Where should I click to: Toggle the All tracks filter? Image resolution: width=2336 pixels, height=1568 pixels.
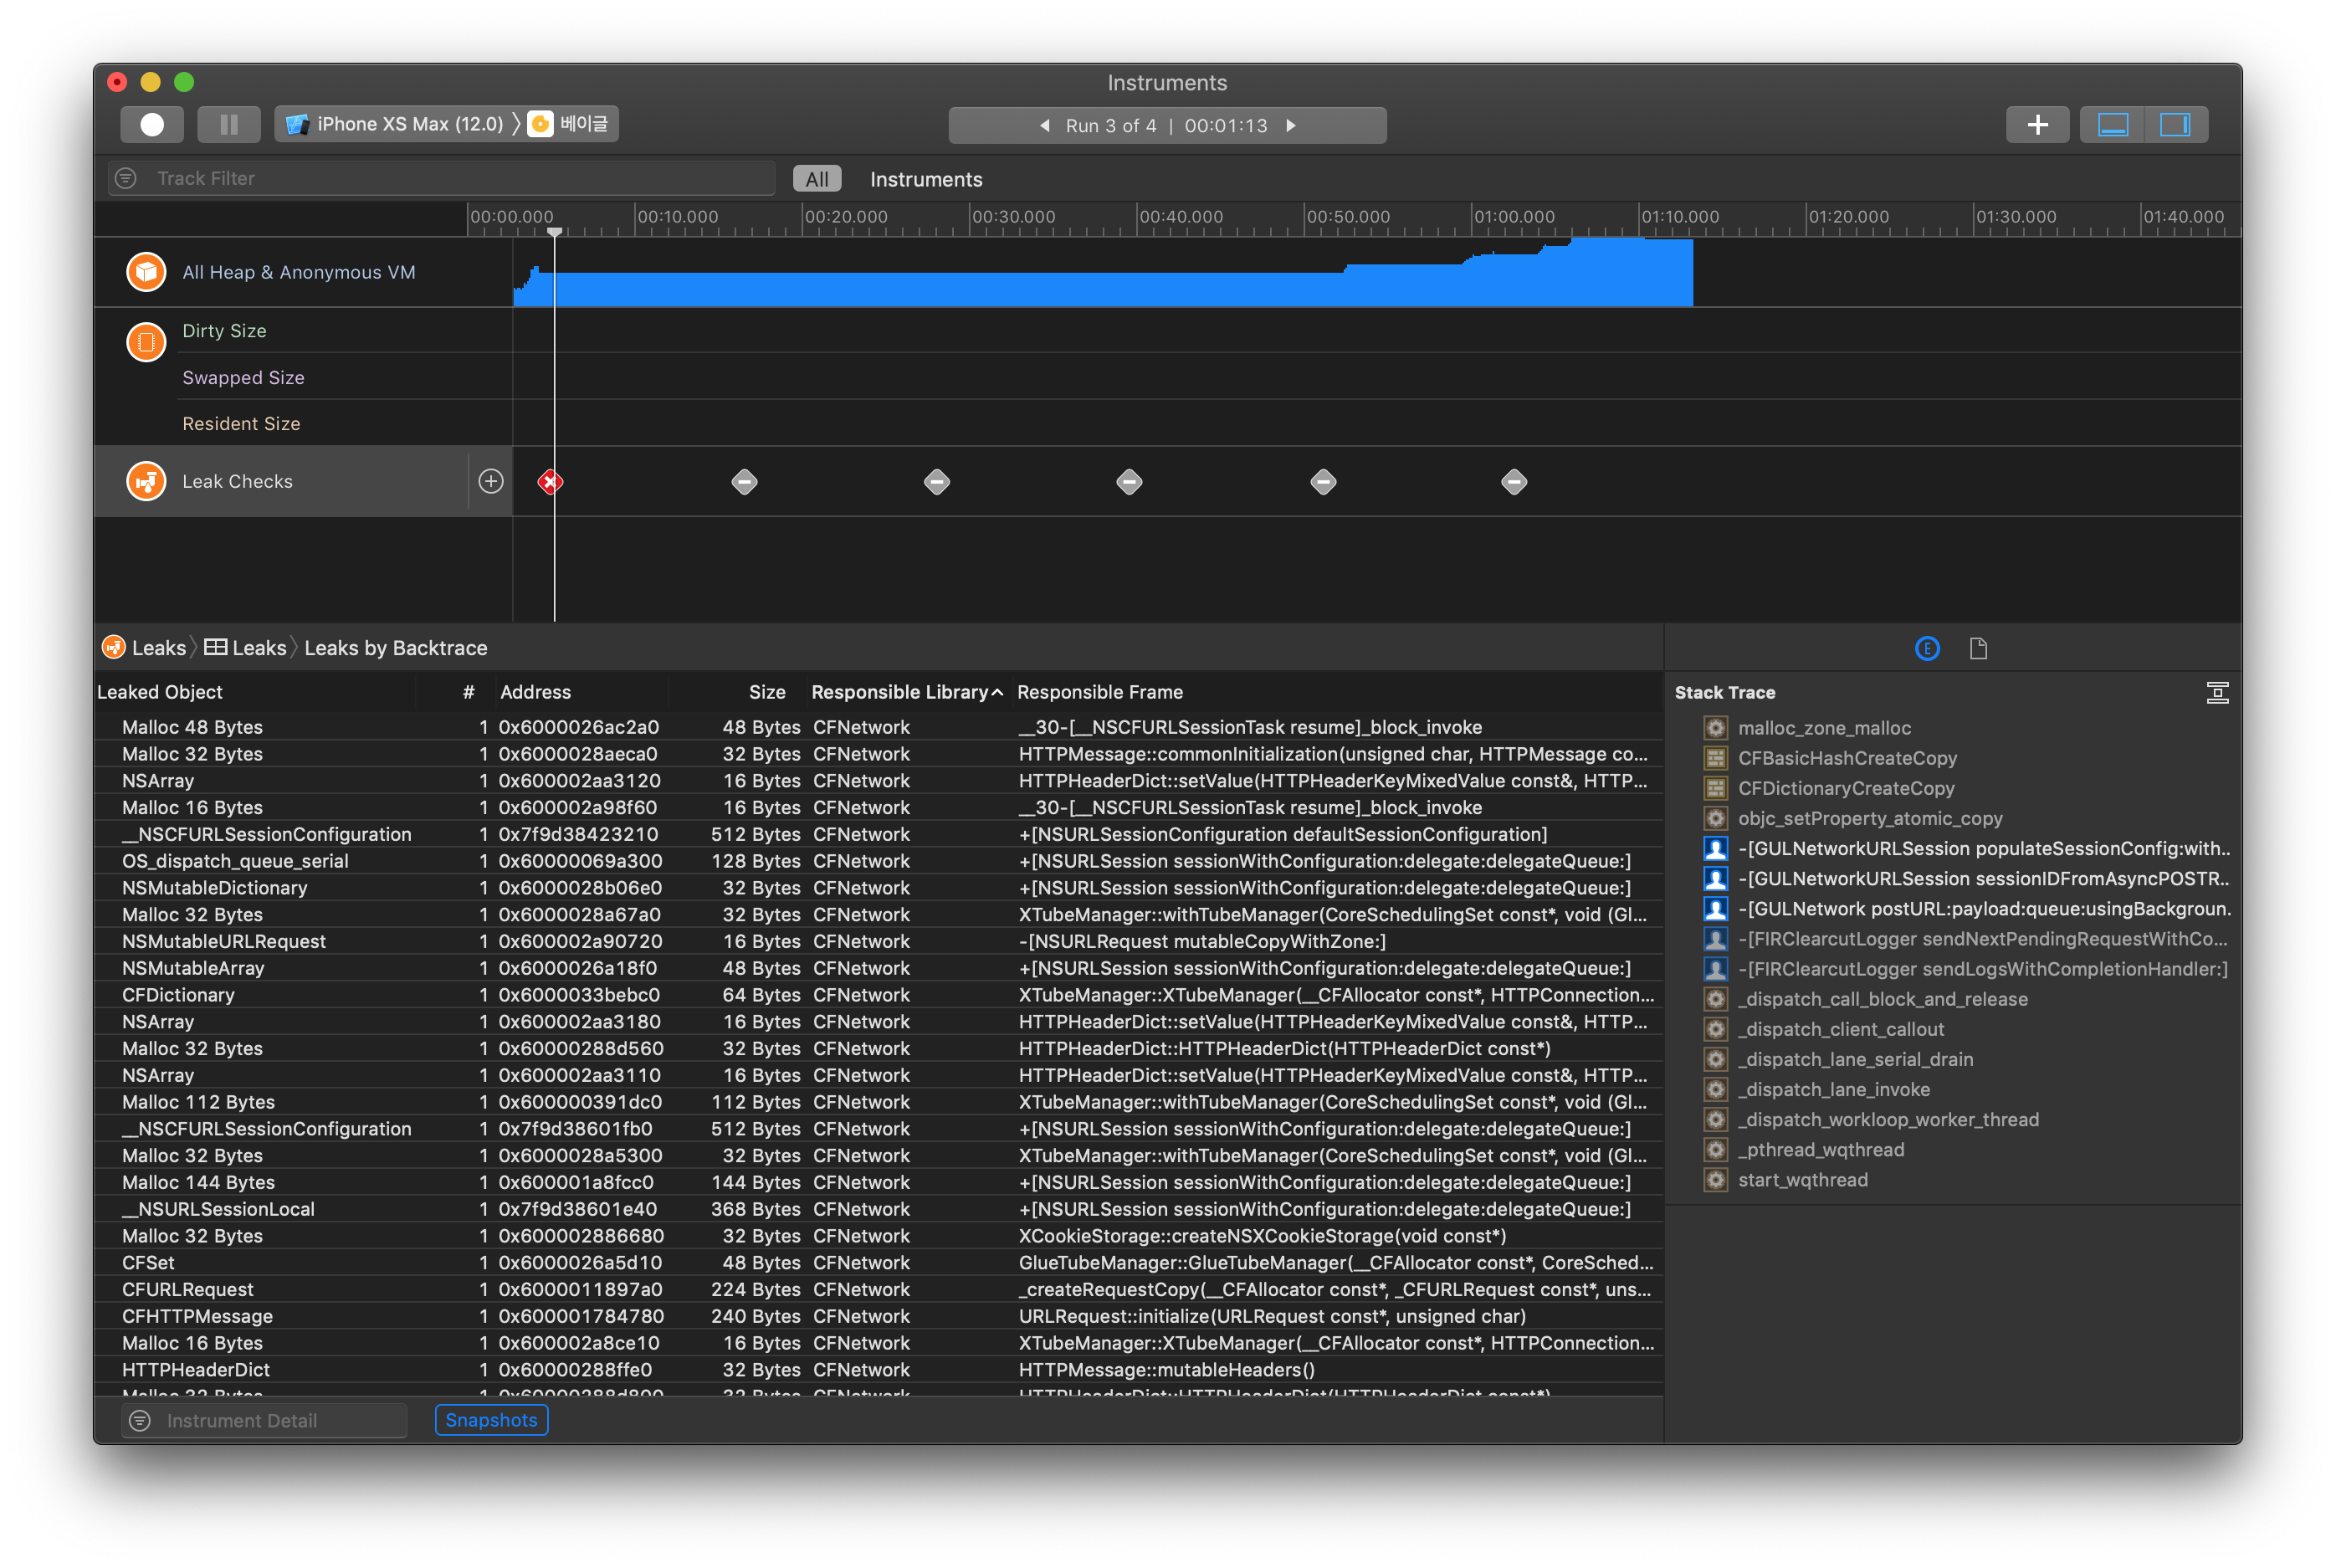[x=816, y=179]
